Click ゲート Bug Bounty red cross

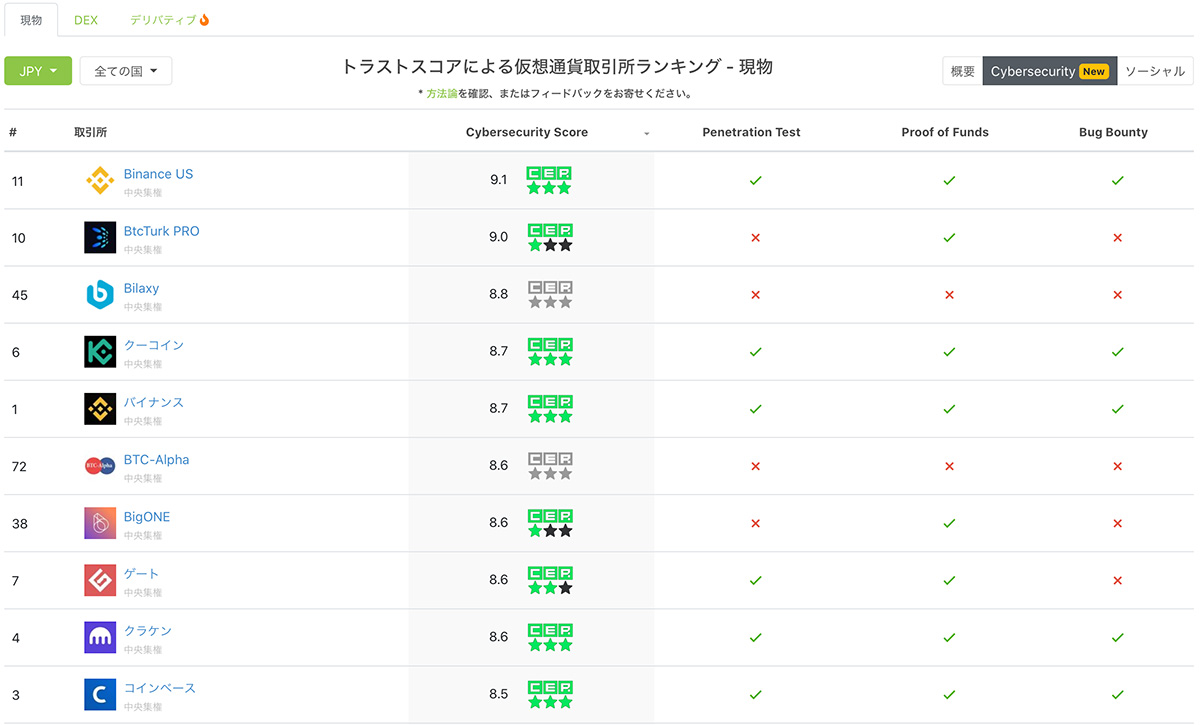(x=1118, y=580)
